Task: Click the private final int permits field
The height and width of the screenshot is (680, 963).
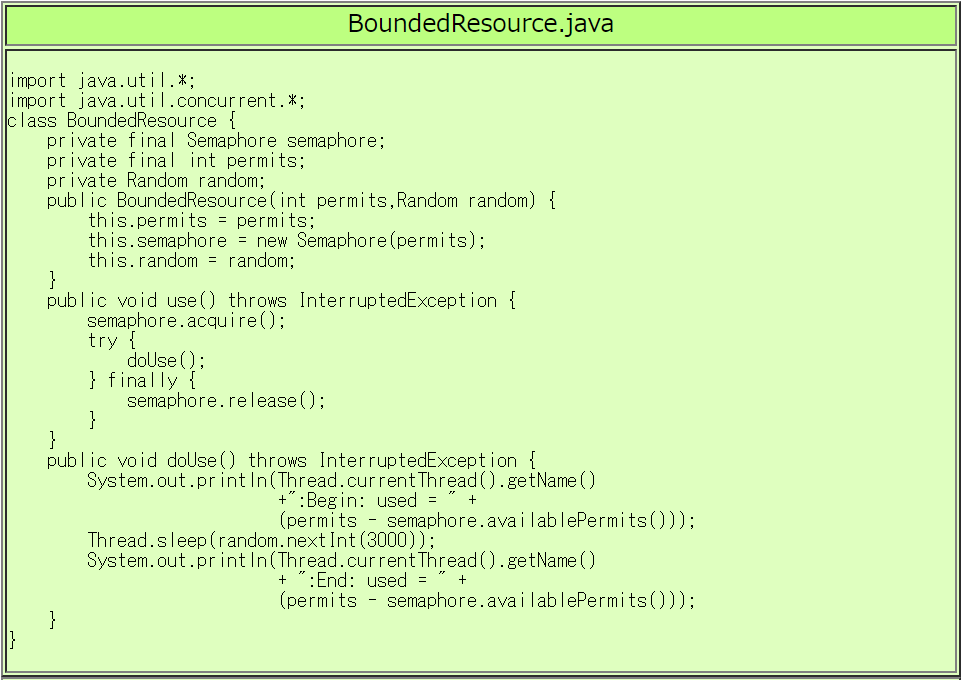Action: (x=176, y=161)
